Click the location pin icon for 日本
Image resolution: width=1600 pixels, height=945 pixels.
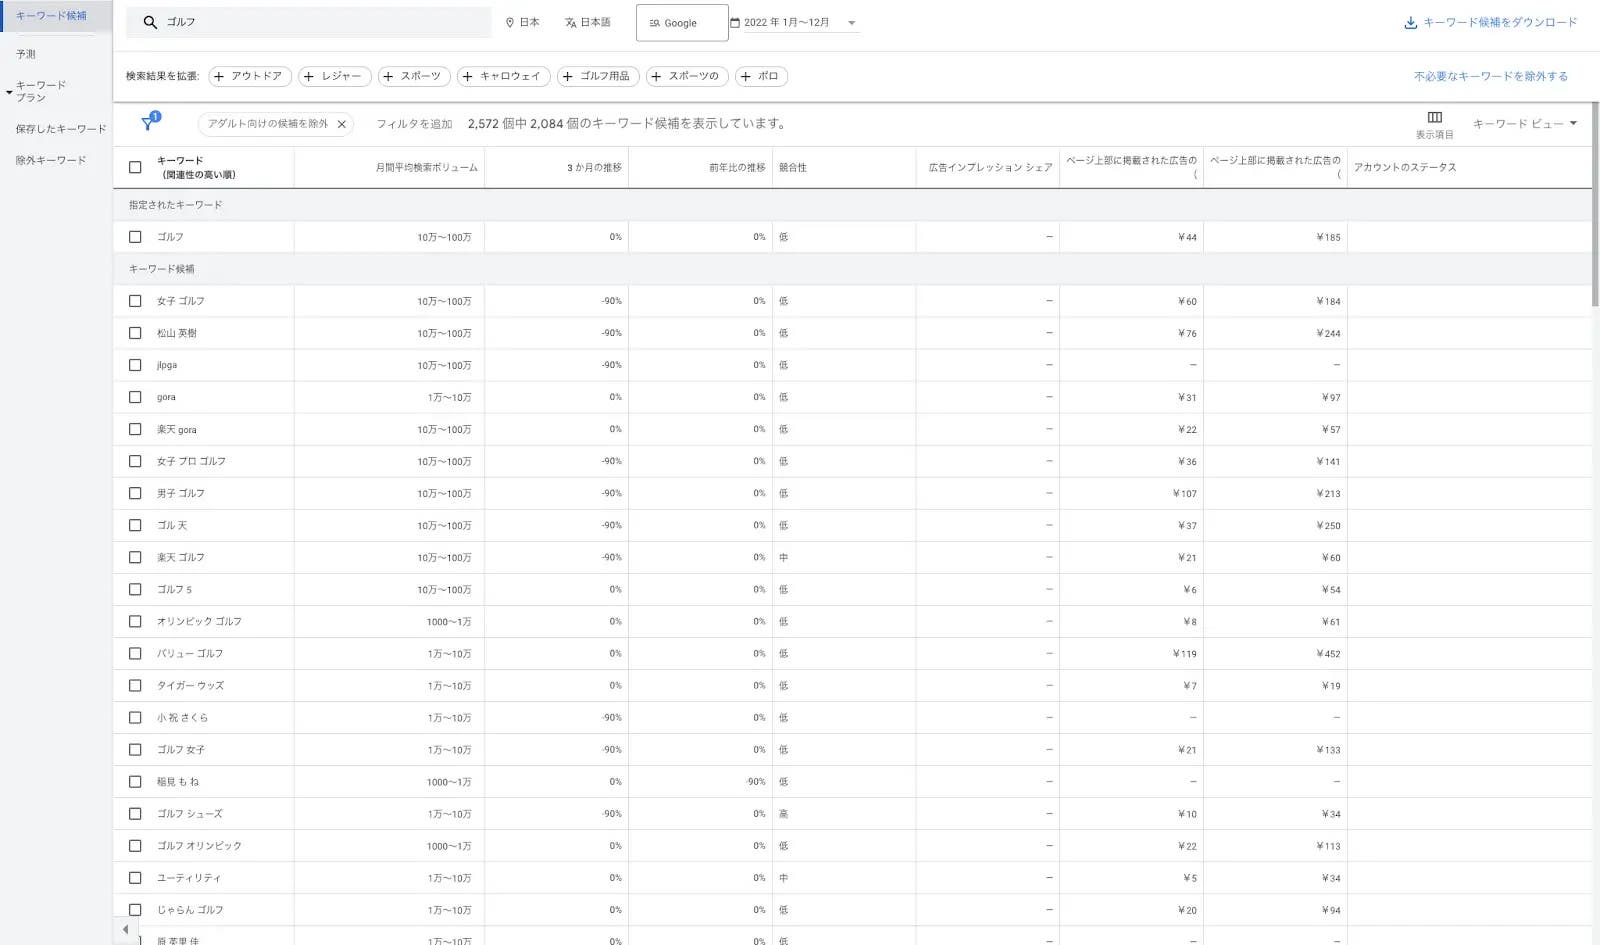pos(510,22)
